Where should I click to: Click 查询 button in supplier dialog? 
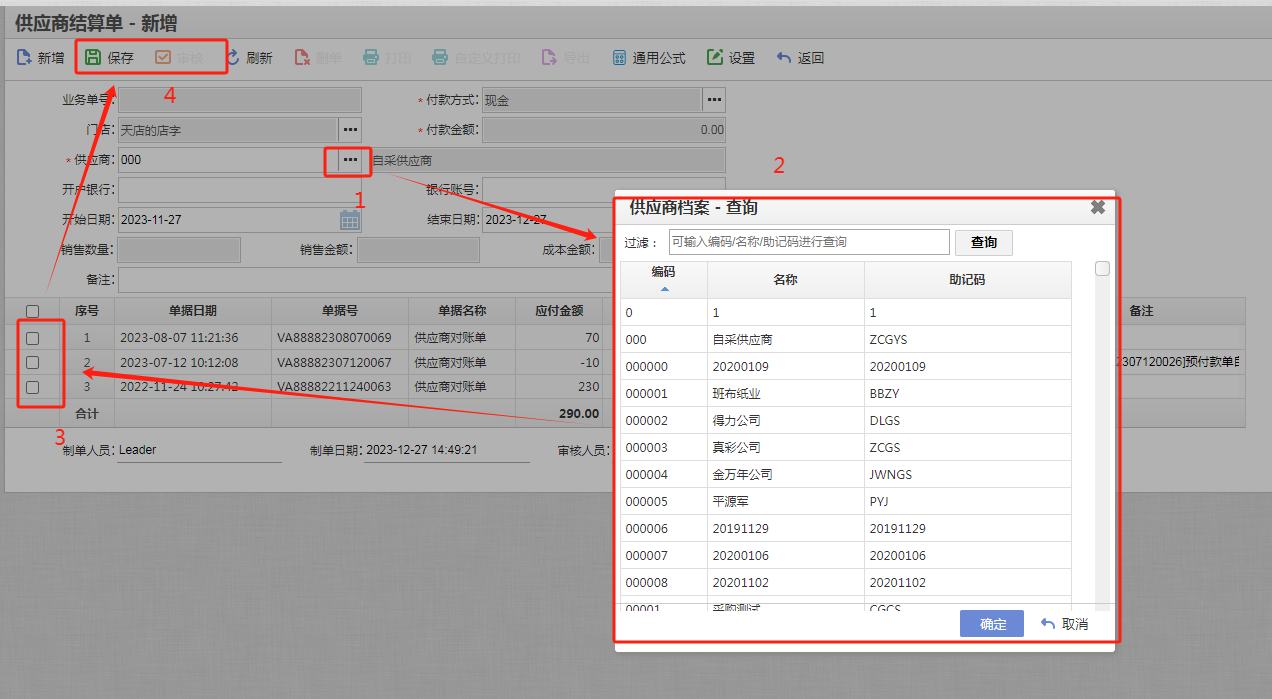pyautogui.click(x=984, y=242)
